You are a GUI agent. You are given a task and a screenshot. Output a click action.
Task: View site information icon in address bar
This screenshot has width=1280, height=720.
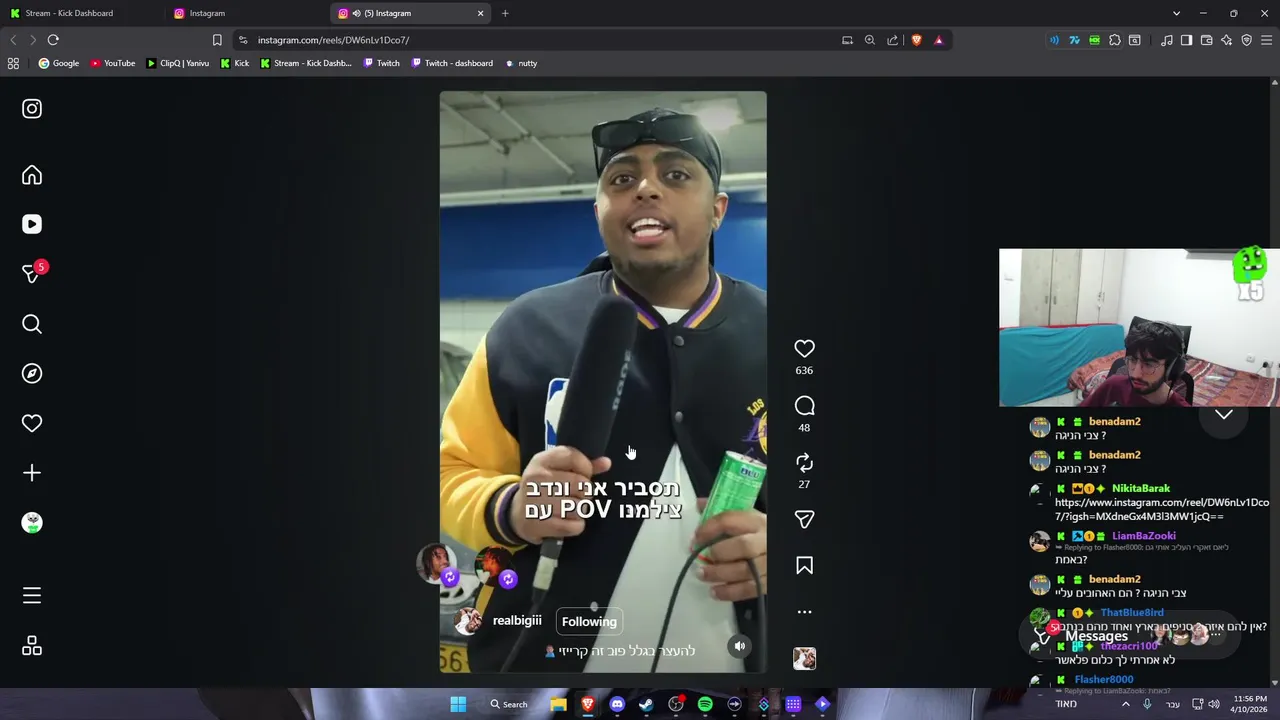[x=243, y=40]
